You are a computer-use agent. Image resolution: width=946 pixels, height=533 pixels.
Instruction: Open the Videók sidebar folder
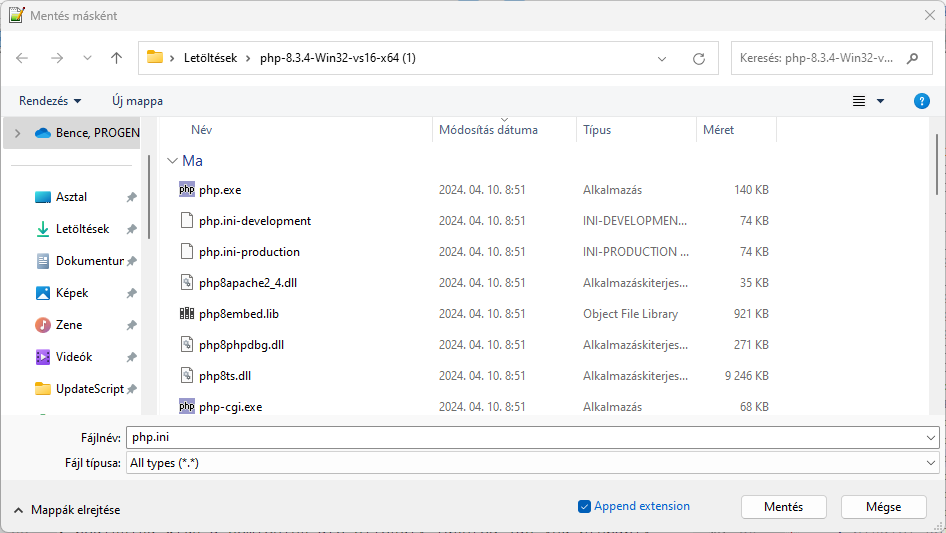73,357
